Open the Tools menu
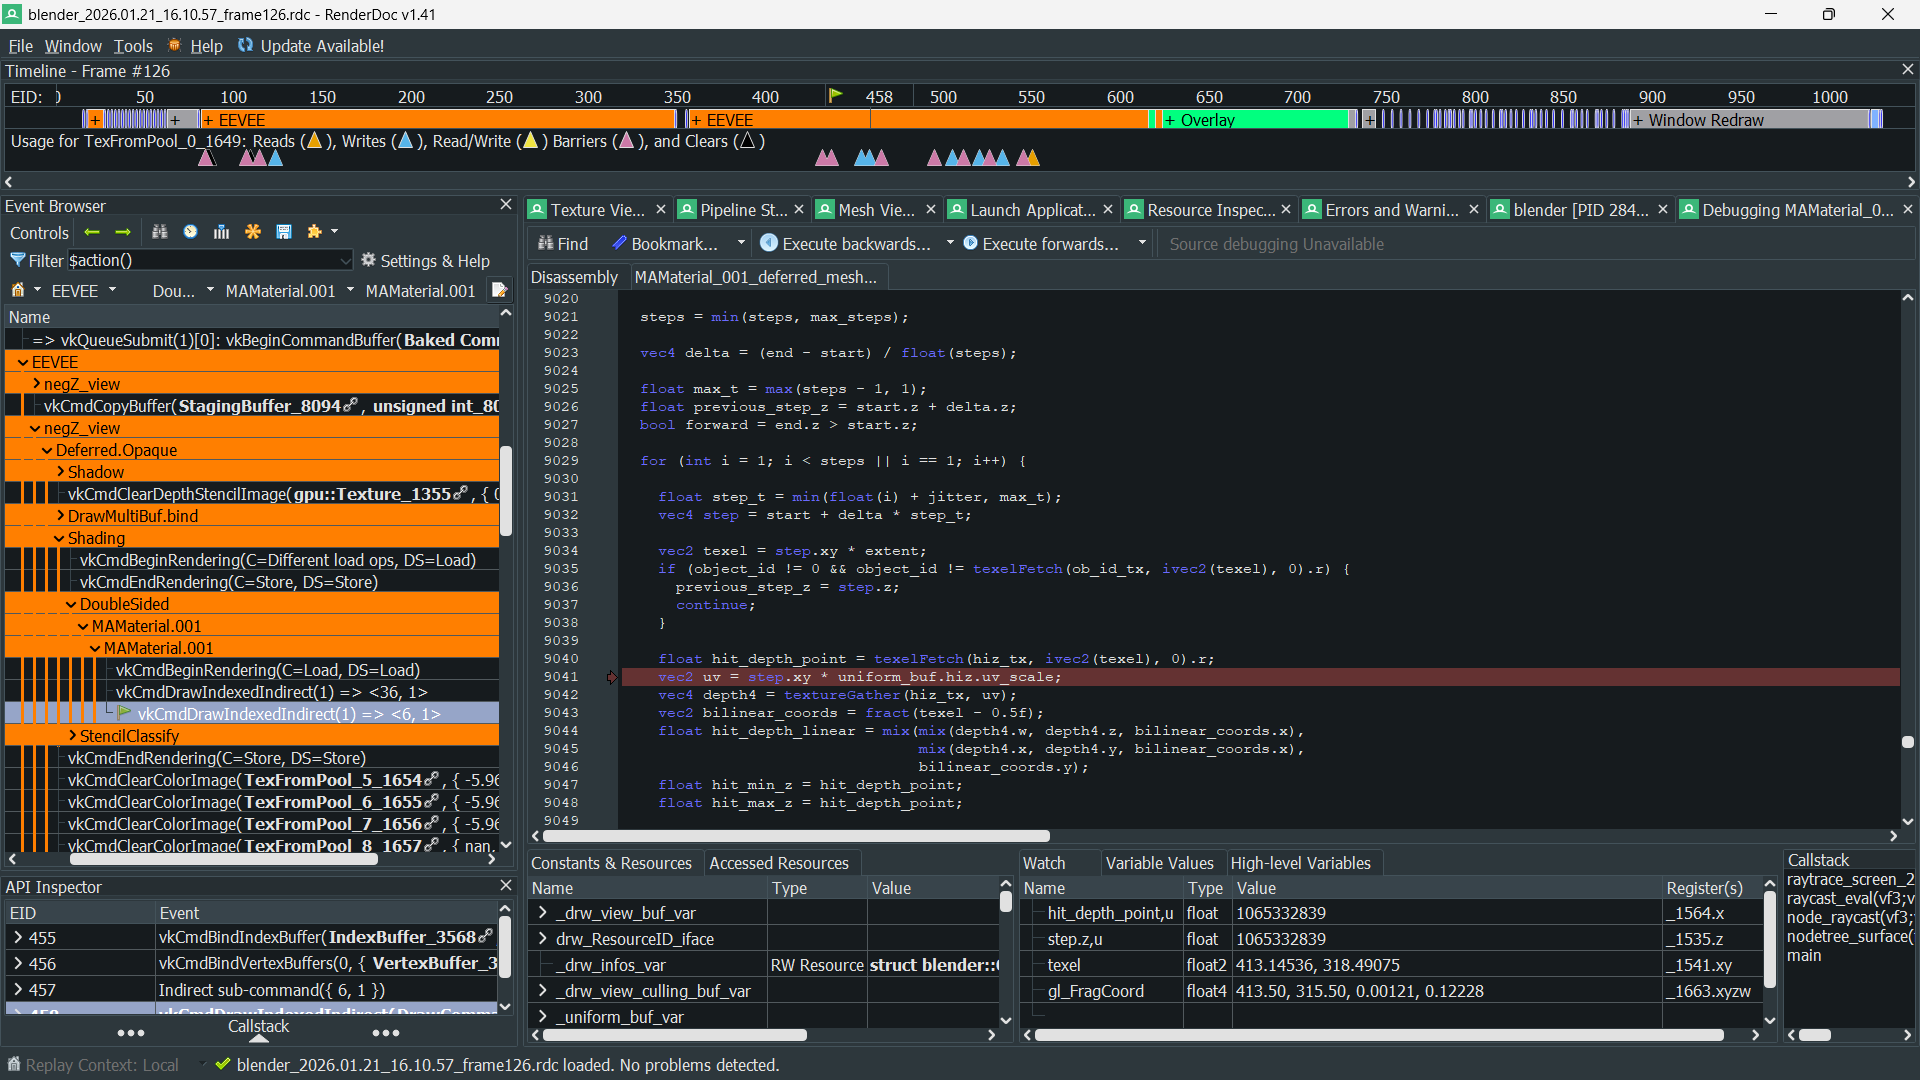 click(133, 46)
